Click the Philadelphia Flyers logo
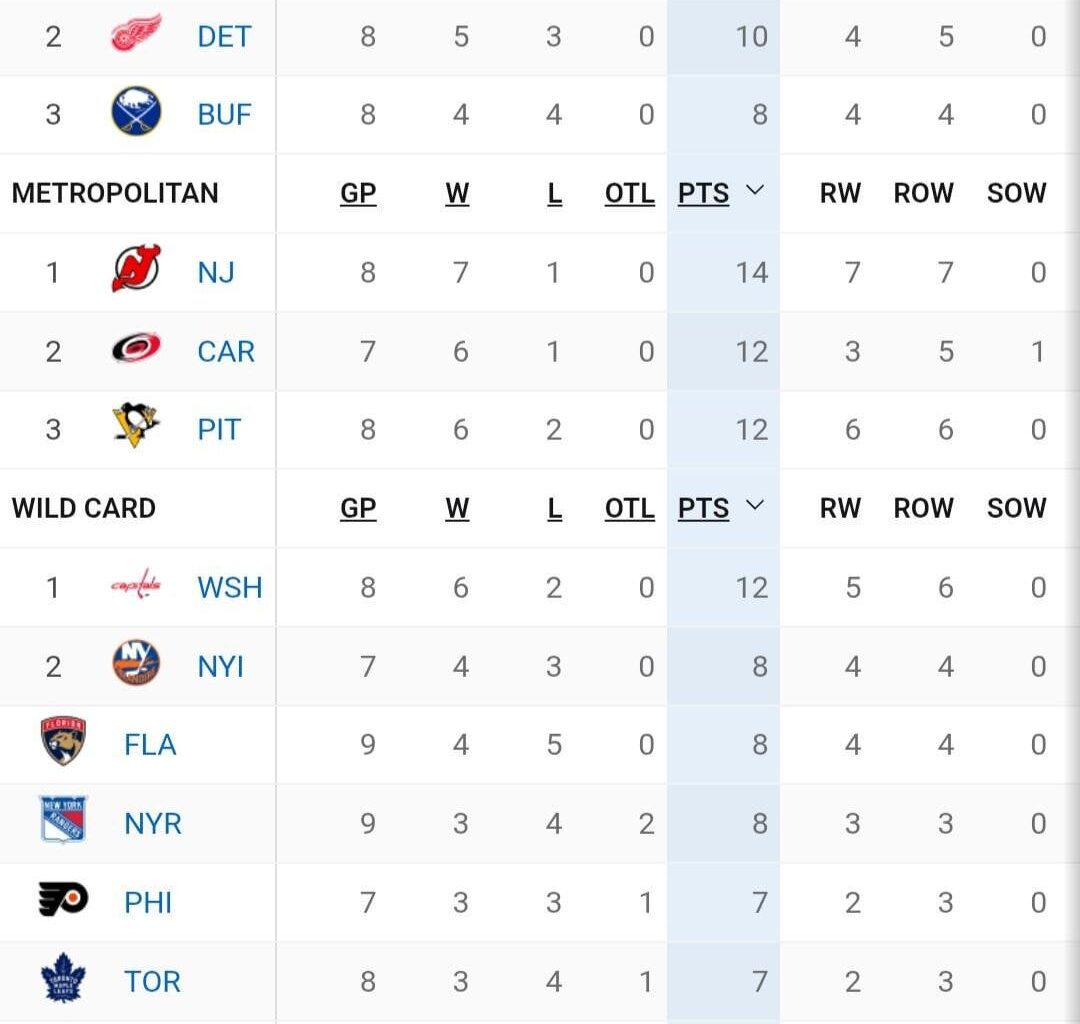This screenshot has width=1080, height=1024. coord(62,902)
